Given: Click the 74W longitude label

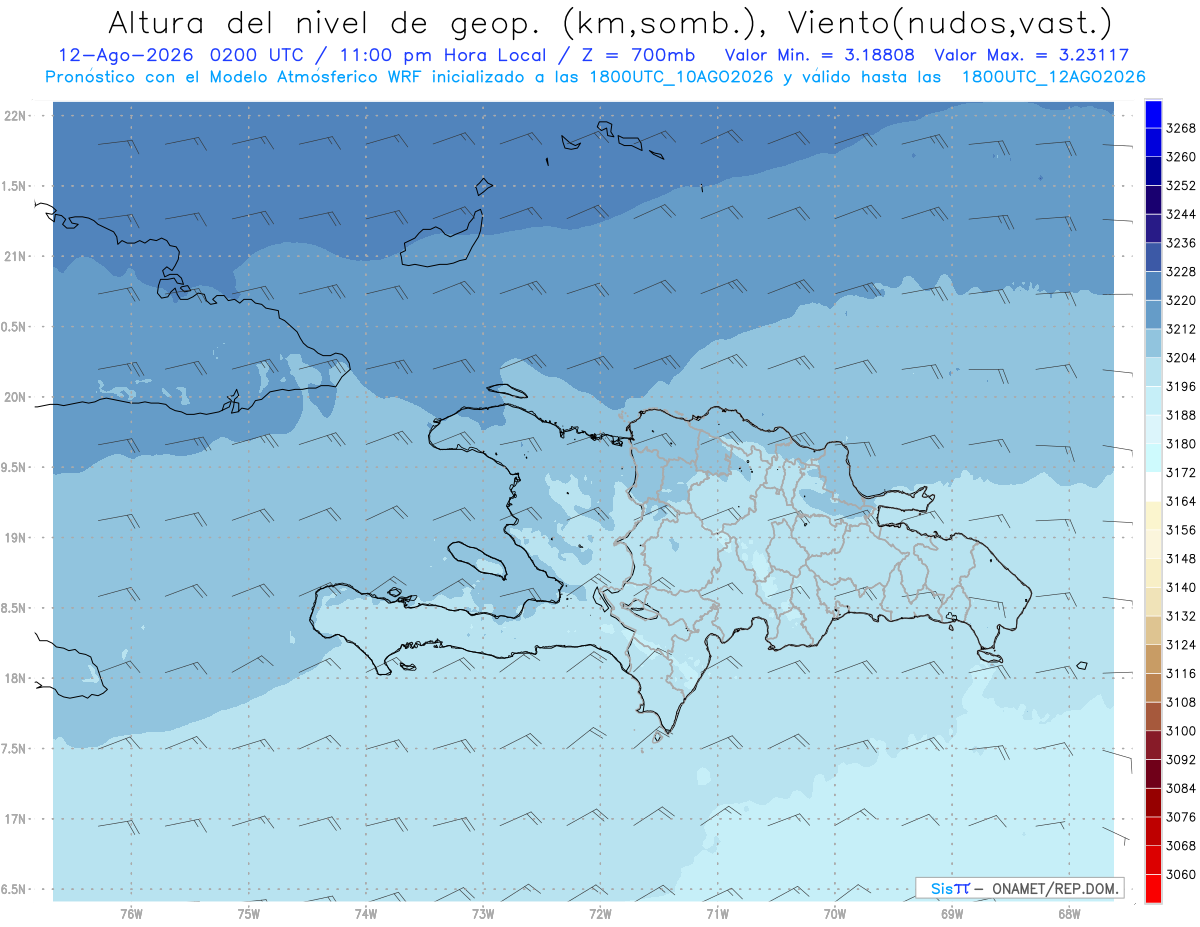Looking at the screenshot, I should click(x=366, y=915).
